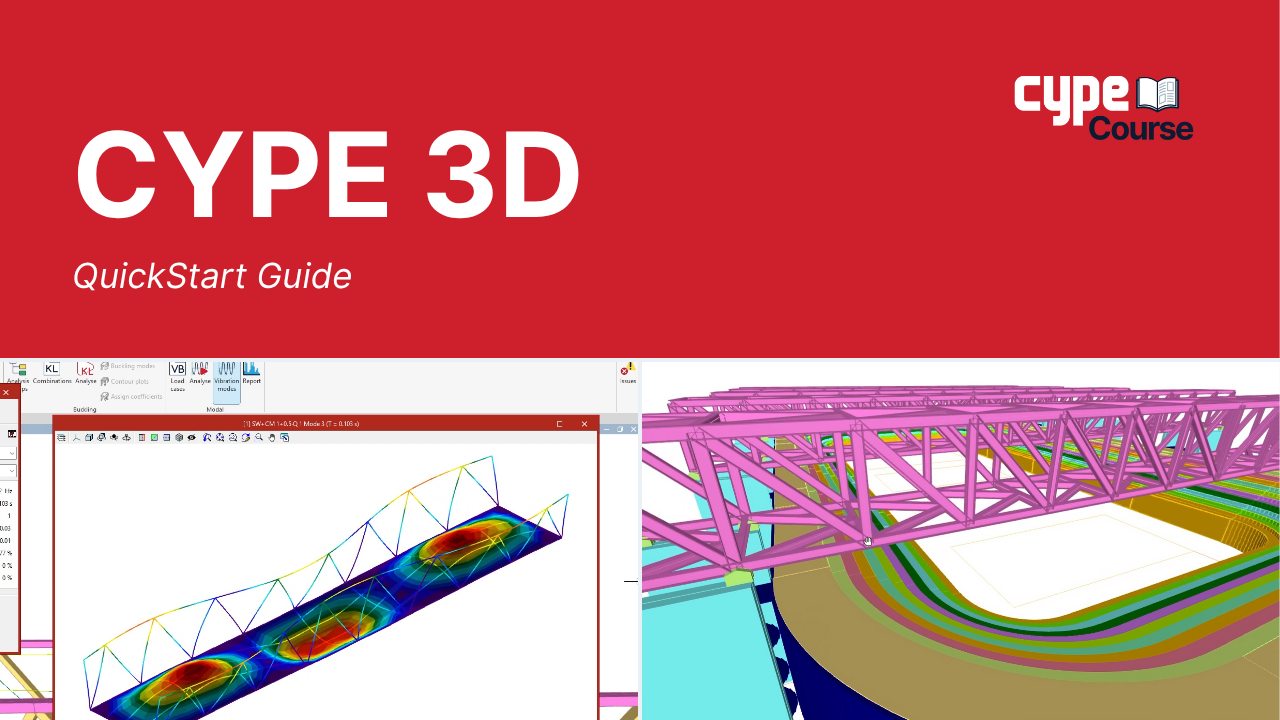Image resolution: width=1280 pixels, height=720 pixels.
Task: Click the Analyse icon in the Modal group
Action: click(200, 374)
